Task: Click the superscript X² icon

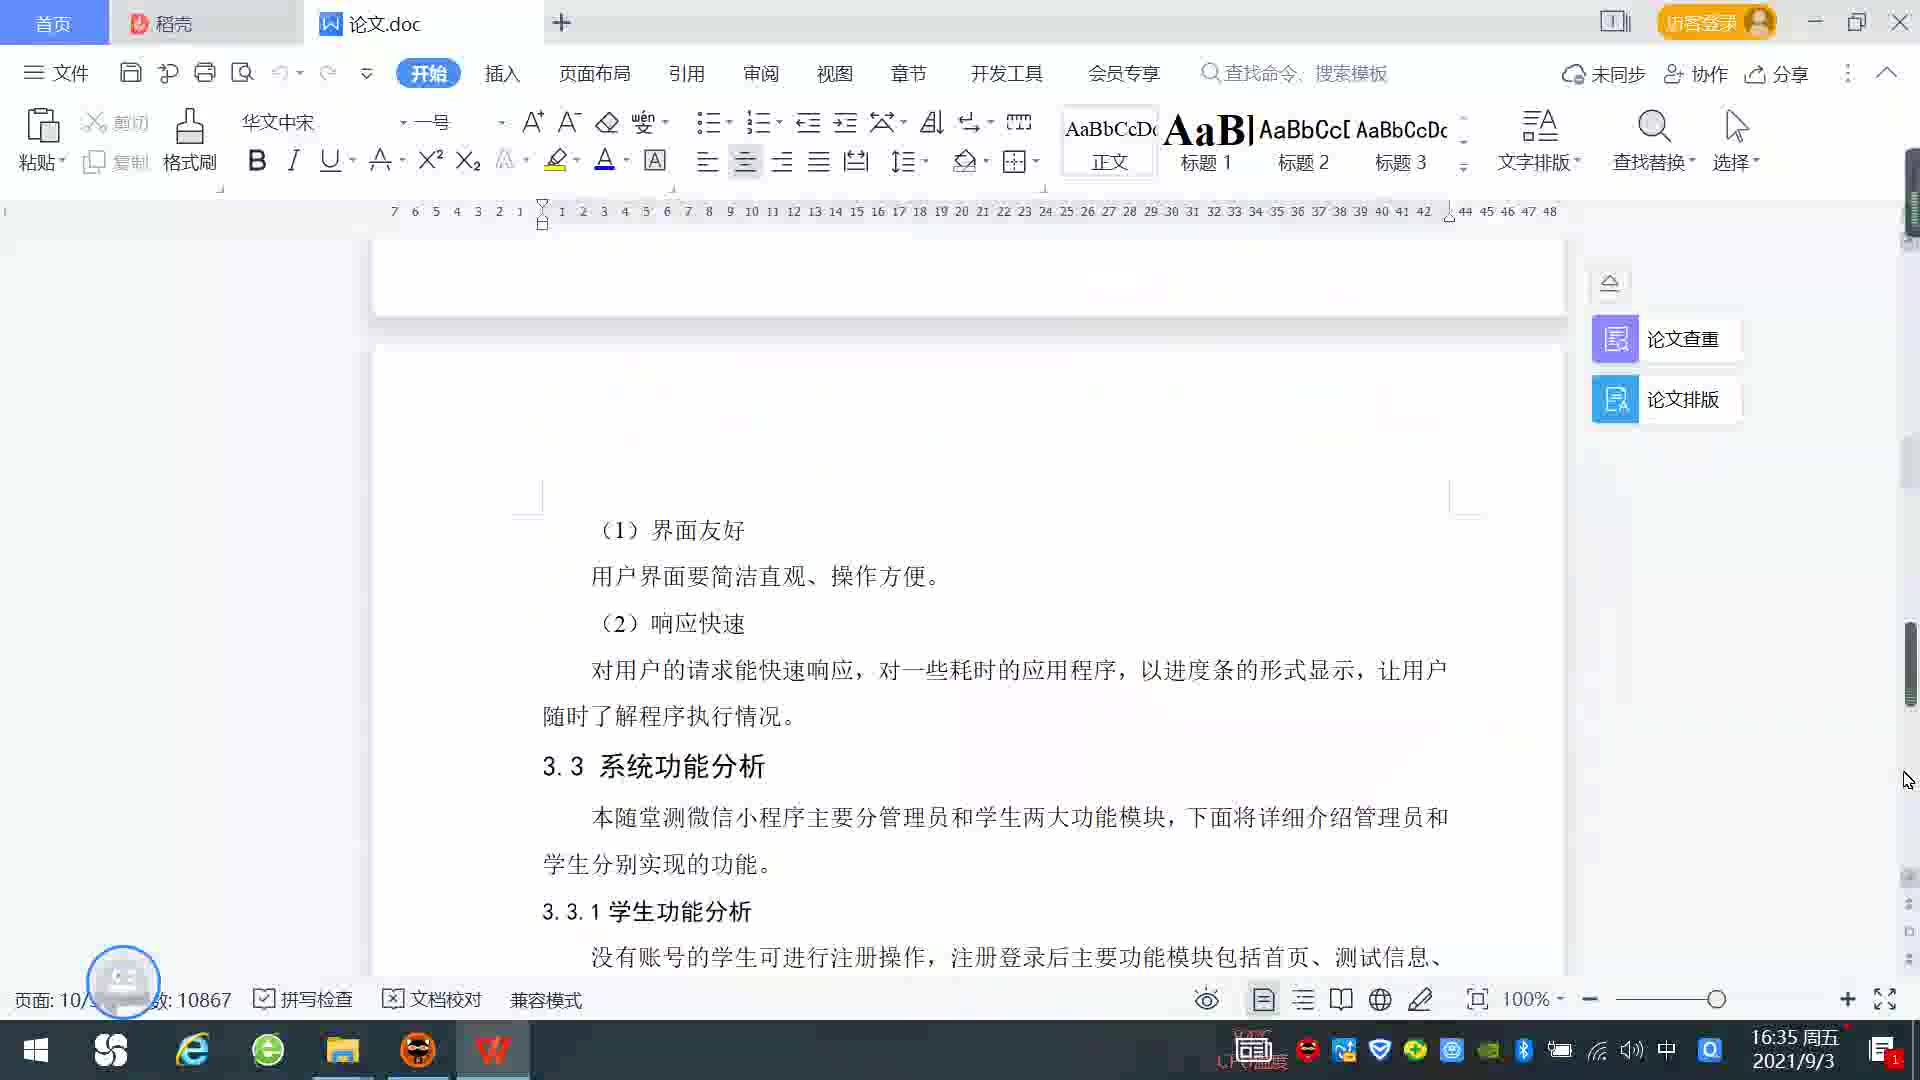Action: [430, 161]
